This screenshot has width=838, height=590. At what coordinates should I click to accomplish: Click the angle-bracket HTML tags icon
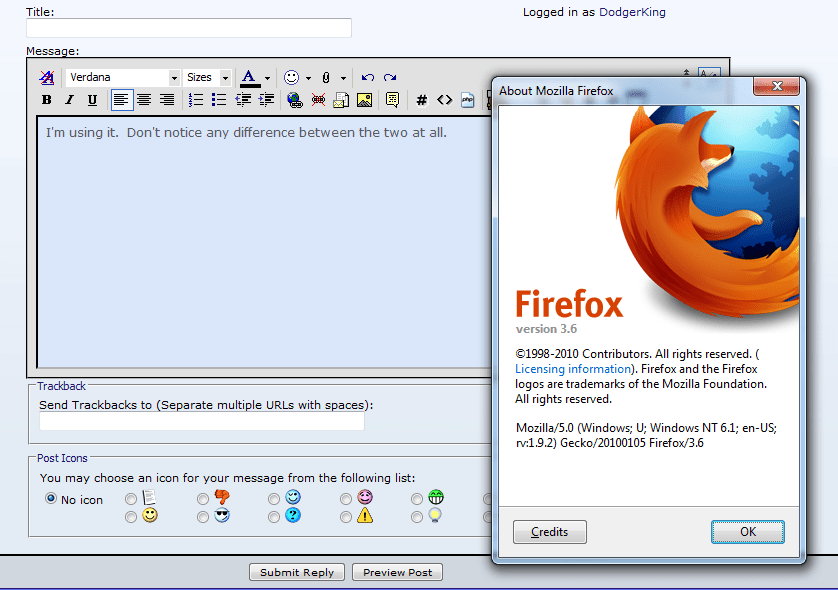[445, 100]
